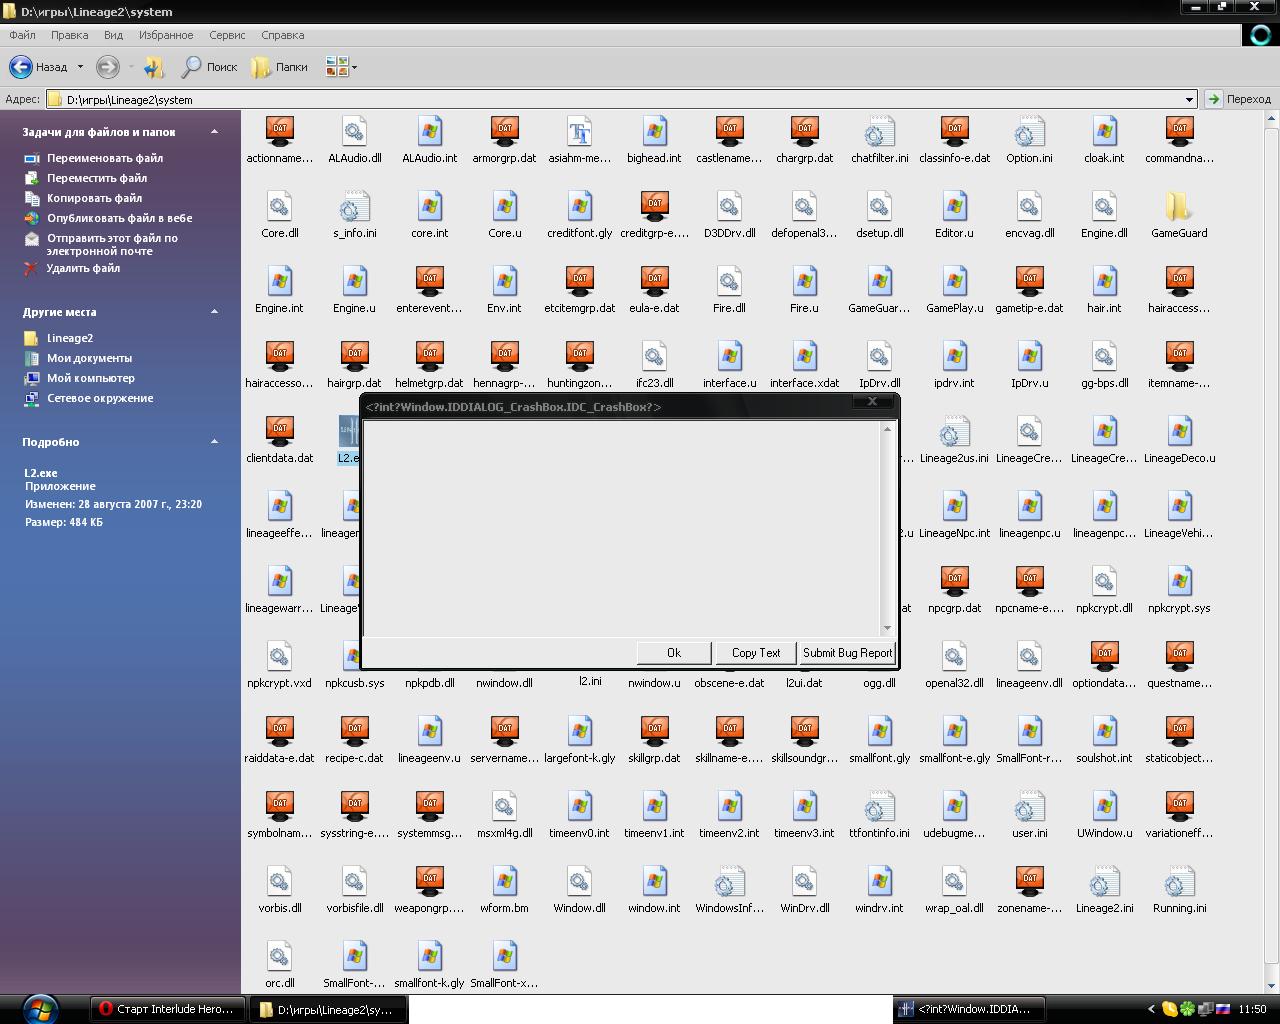
Task: Select the Core.dll file icon
Action: [279, 206]
